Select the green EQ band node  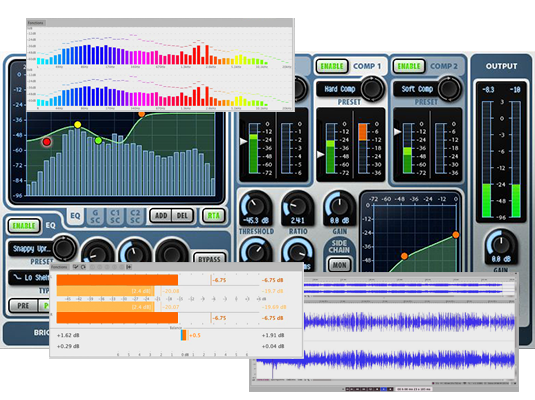[x=98, y=140]
